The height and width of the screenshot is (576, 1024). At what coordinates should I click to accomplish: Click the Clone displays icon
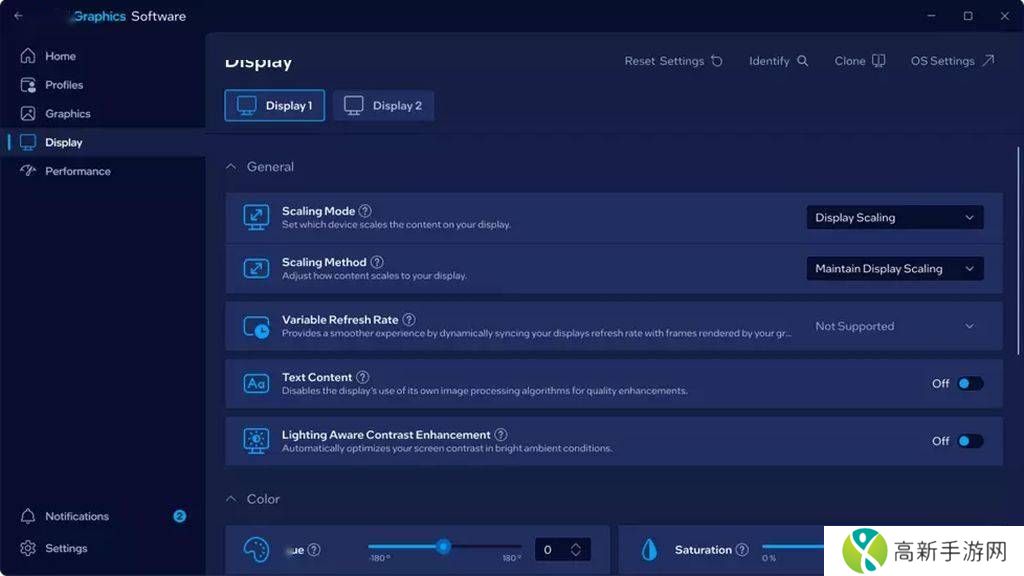point(878,61)
